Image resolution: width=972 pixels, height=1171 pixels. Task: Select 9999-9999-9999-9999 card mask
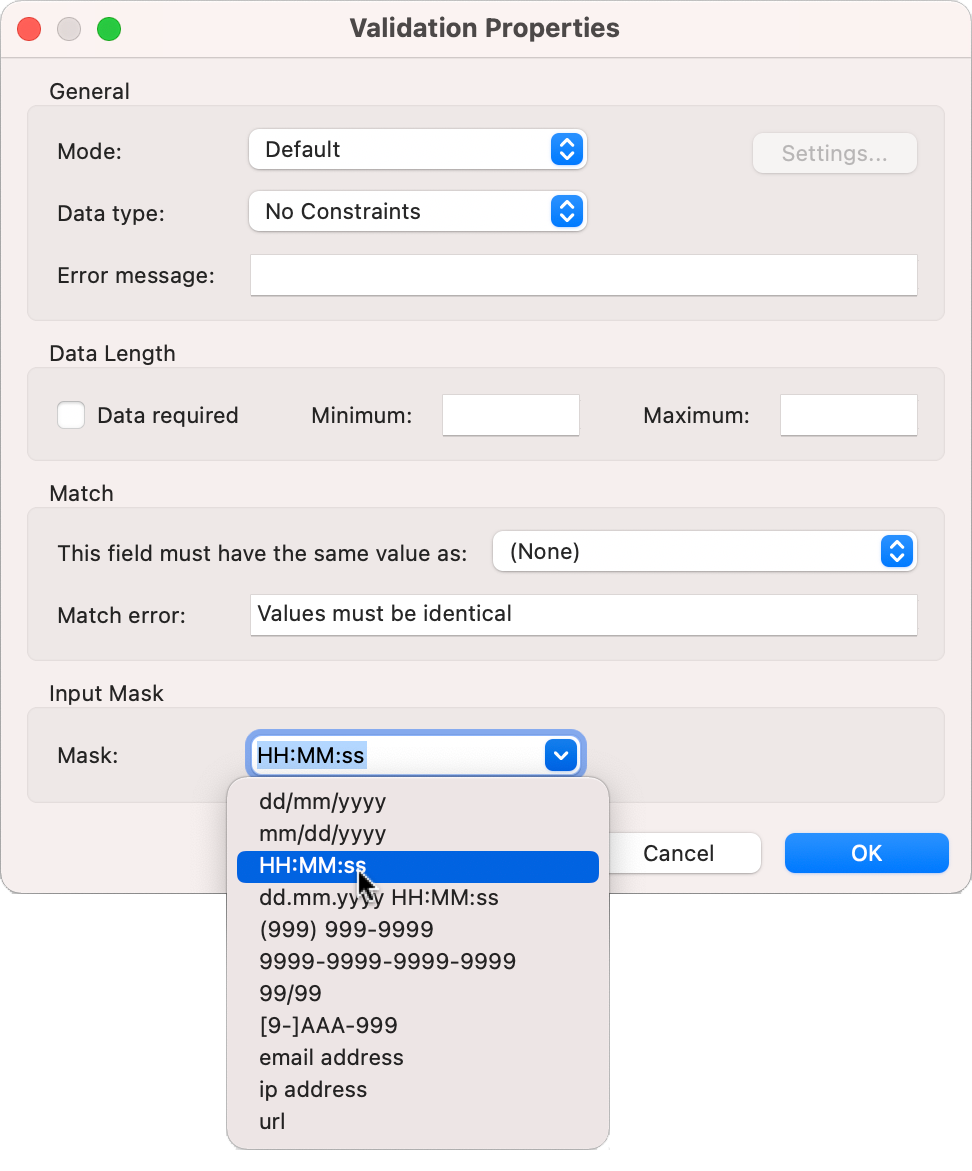387,962
